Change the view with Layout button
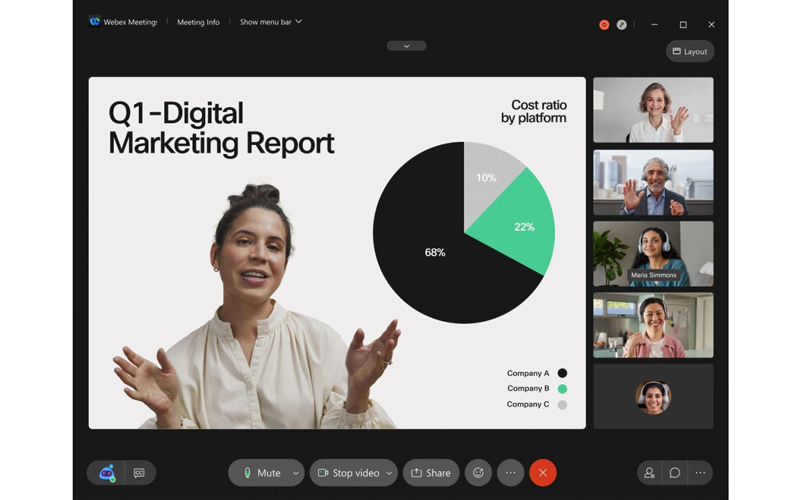This screenshot has height=500, width=800. (690, 52)
